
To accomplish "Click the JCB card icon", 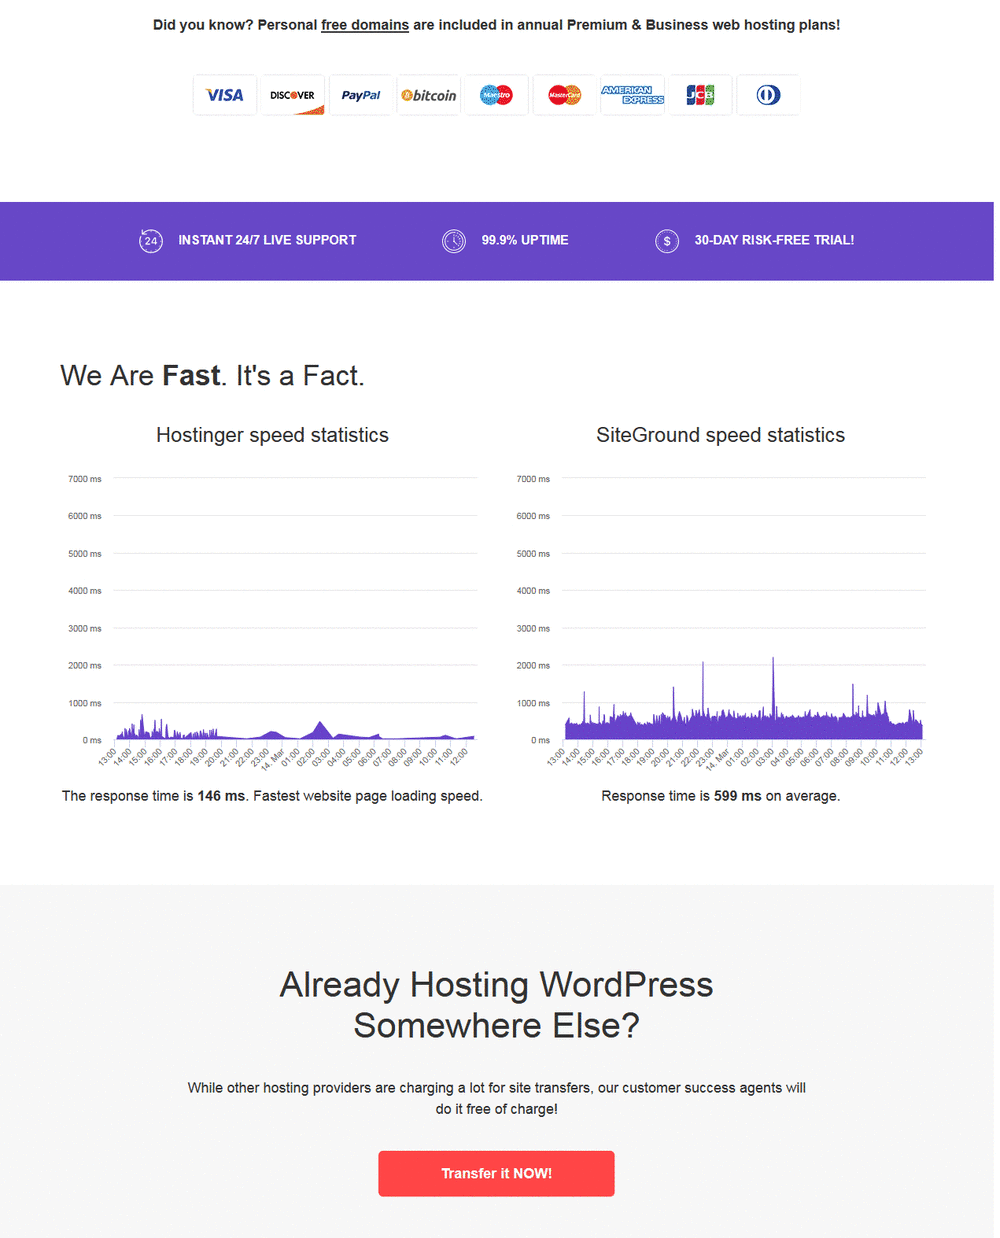I will coord(701,95).
